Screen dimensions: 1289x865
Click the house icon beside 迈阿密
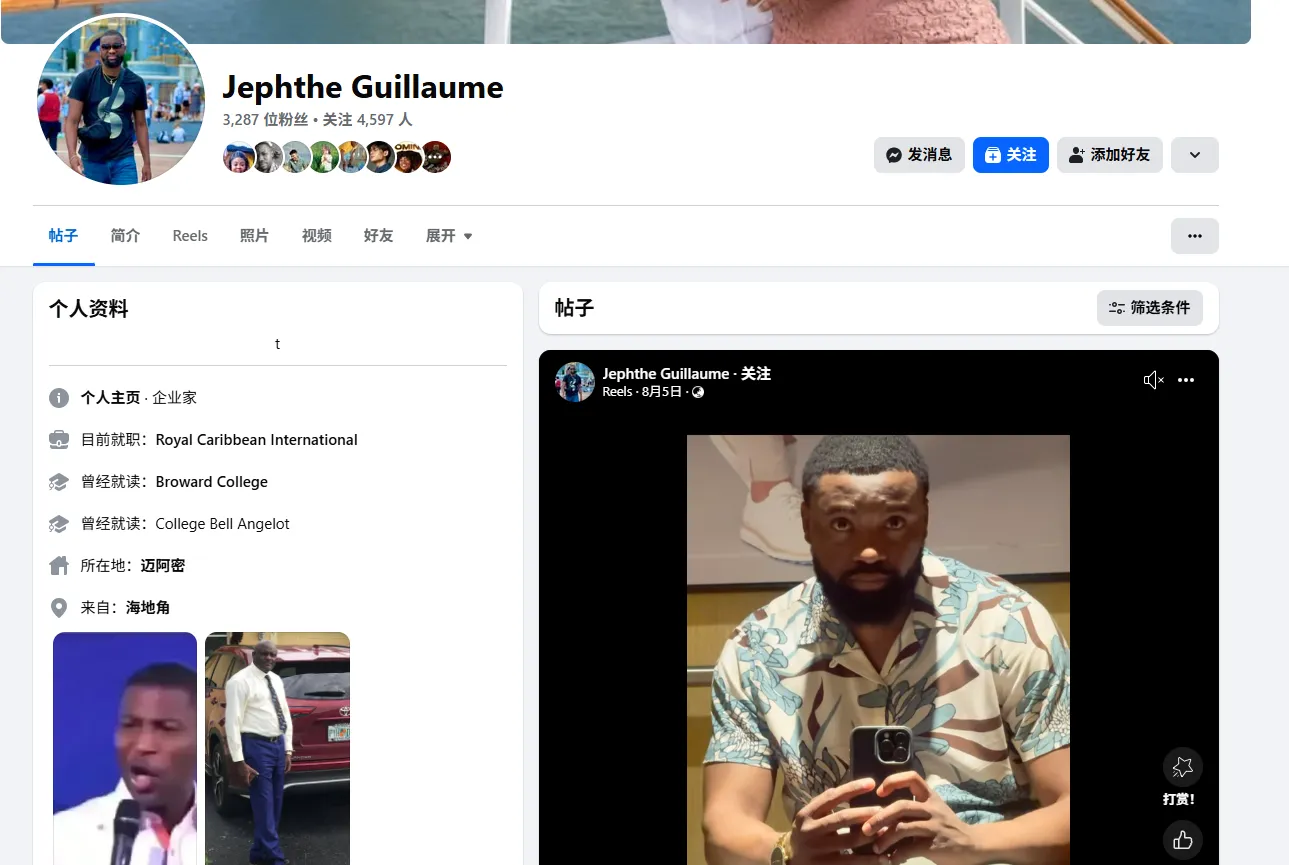tap(58, 565)
